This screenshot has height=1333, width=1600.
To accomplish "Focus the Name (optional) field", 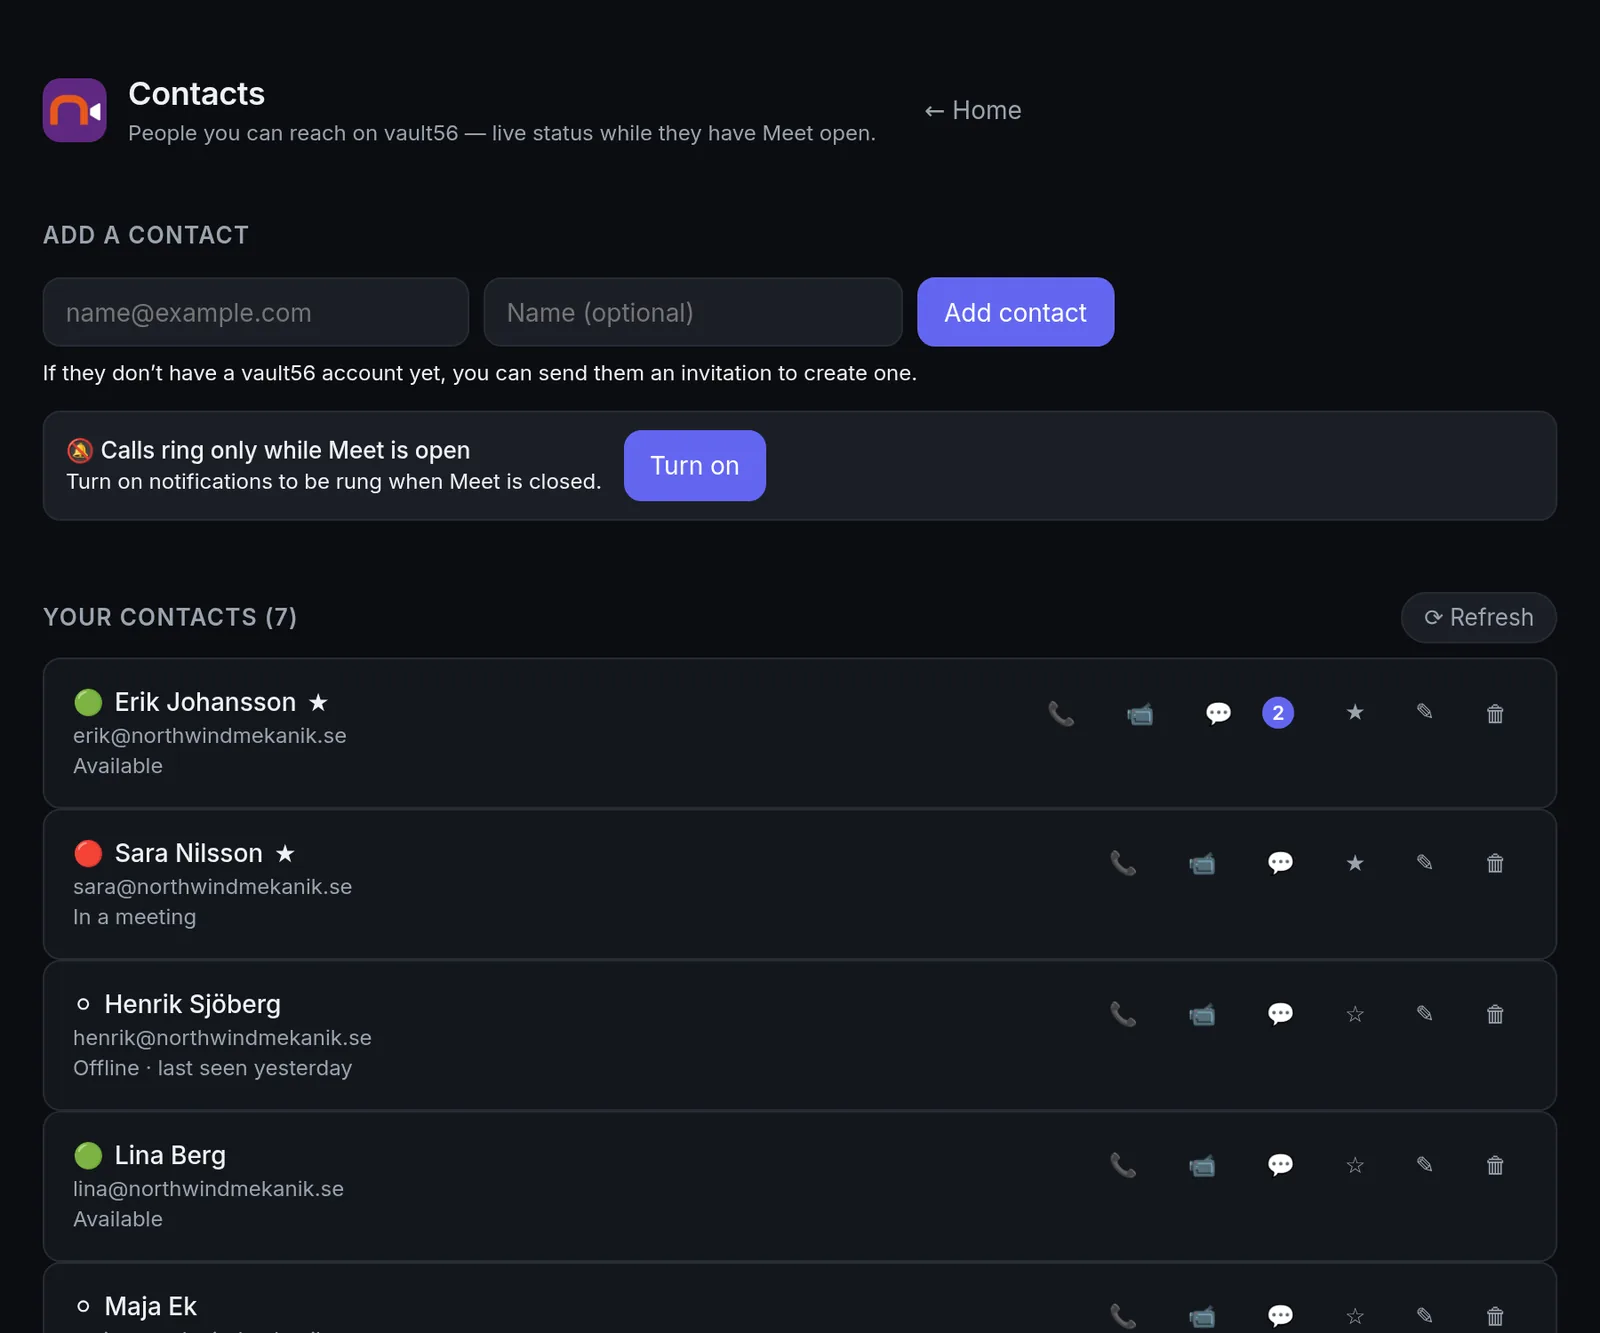I will [x=693, y=312].
